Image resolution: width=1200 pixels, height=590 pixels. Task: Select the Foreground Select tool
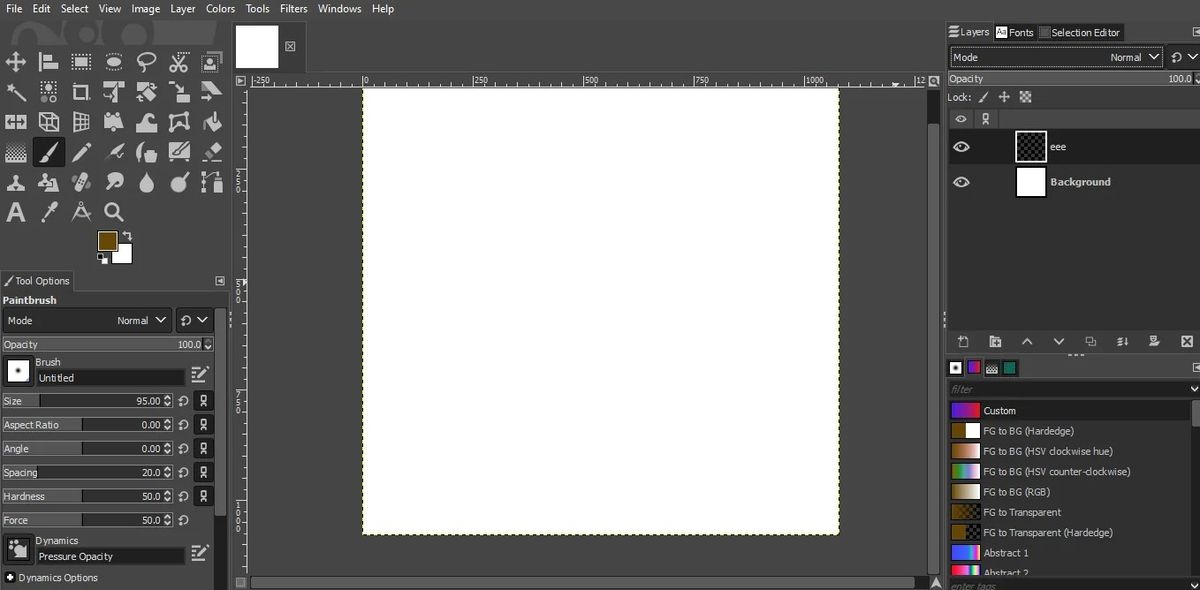[x=211, y=62]
